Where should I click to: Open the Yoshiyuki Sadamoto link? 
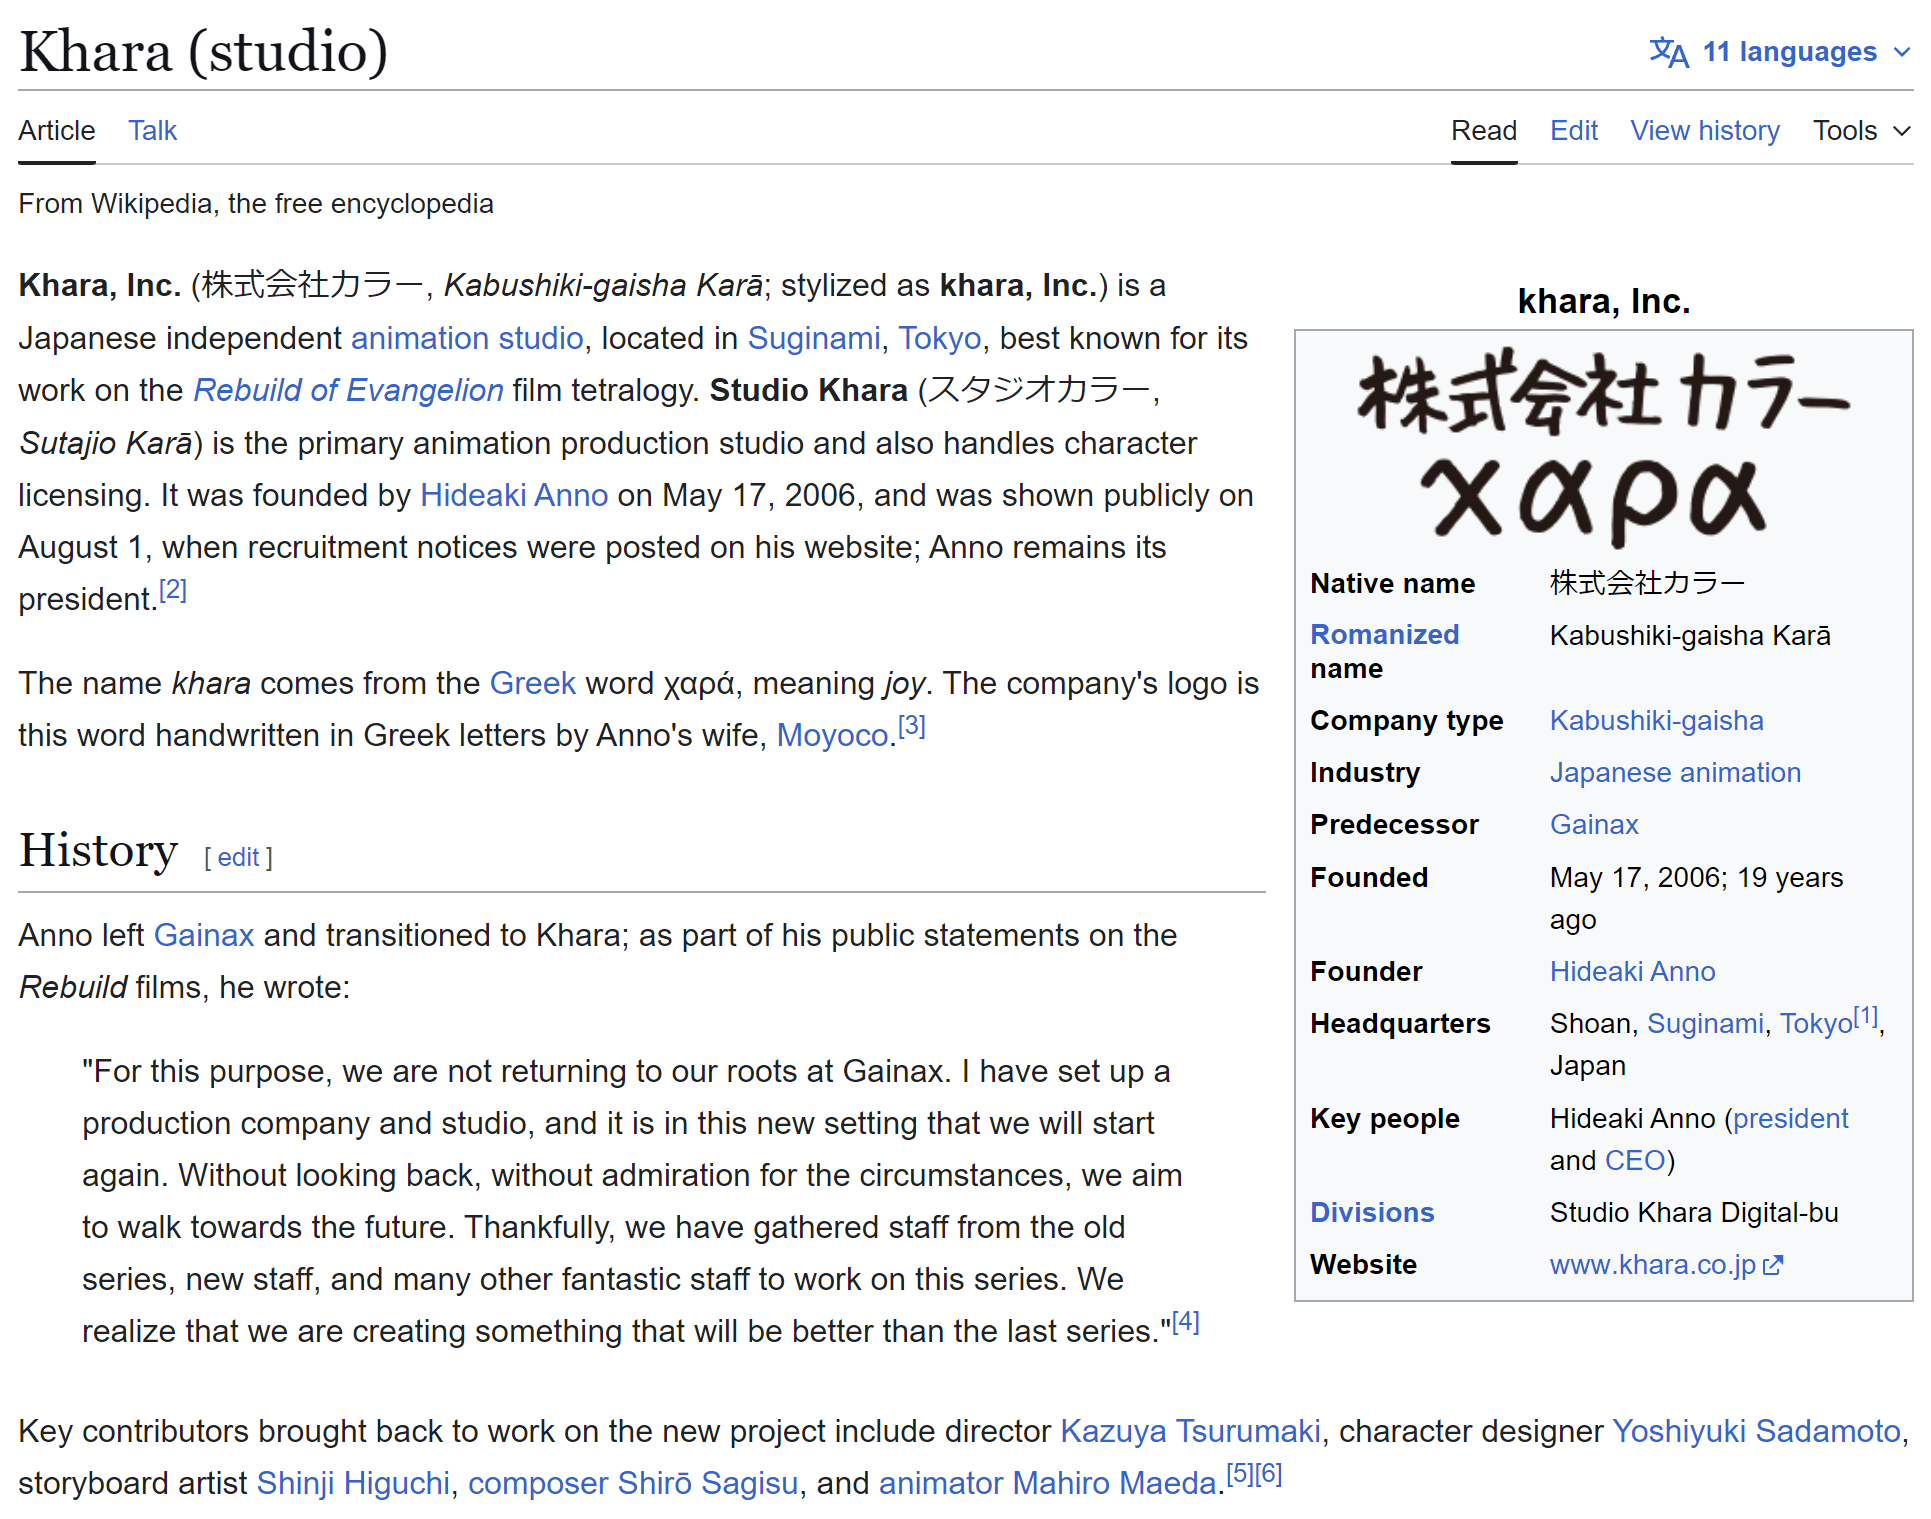(1755, 1431)
